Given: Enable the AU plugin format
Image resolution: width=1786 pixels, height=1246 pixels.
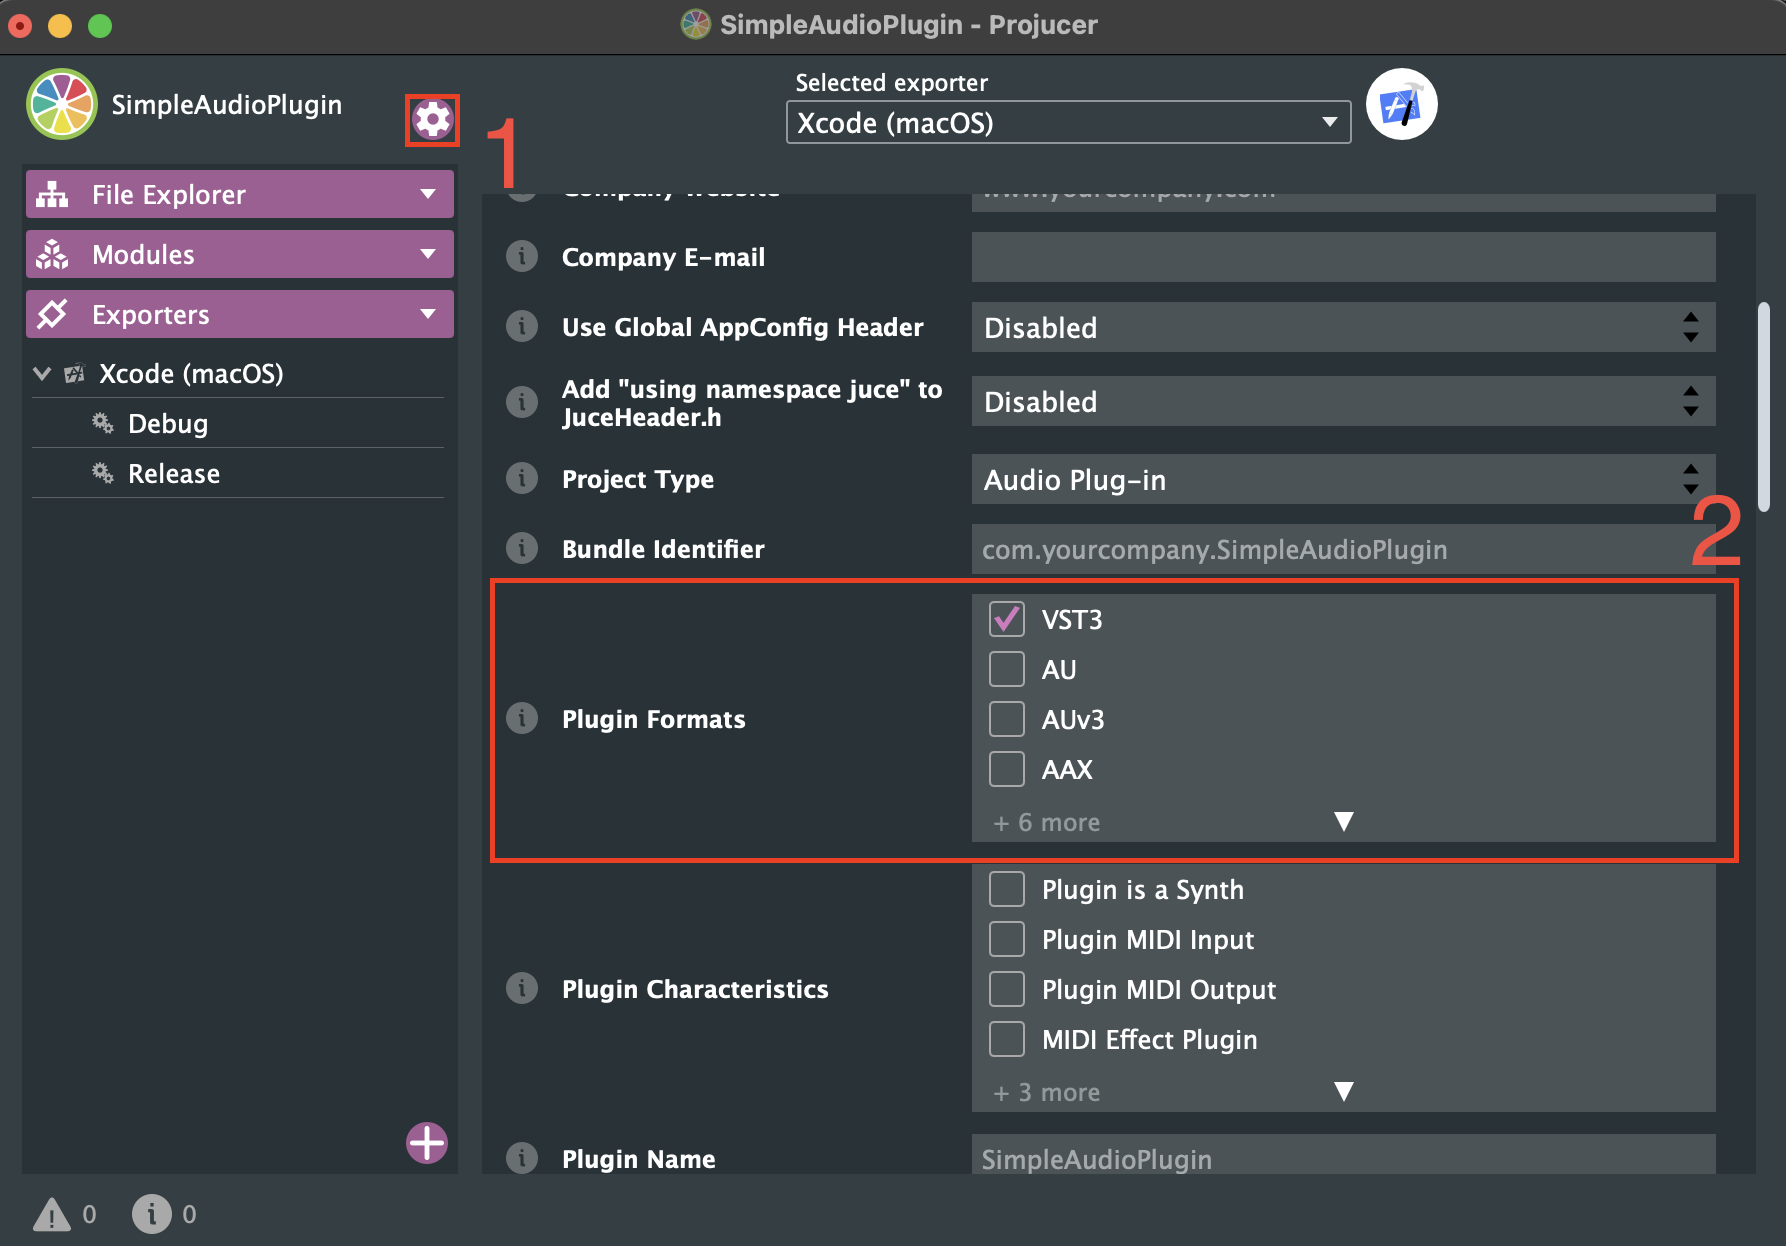Looking at the screenshot, I should tap(1007, 669).
